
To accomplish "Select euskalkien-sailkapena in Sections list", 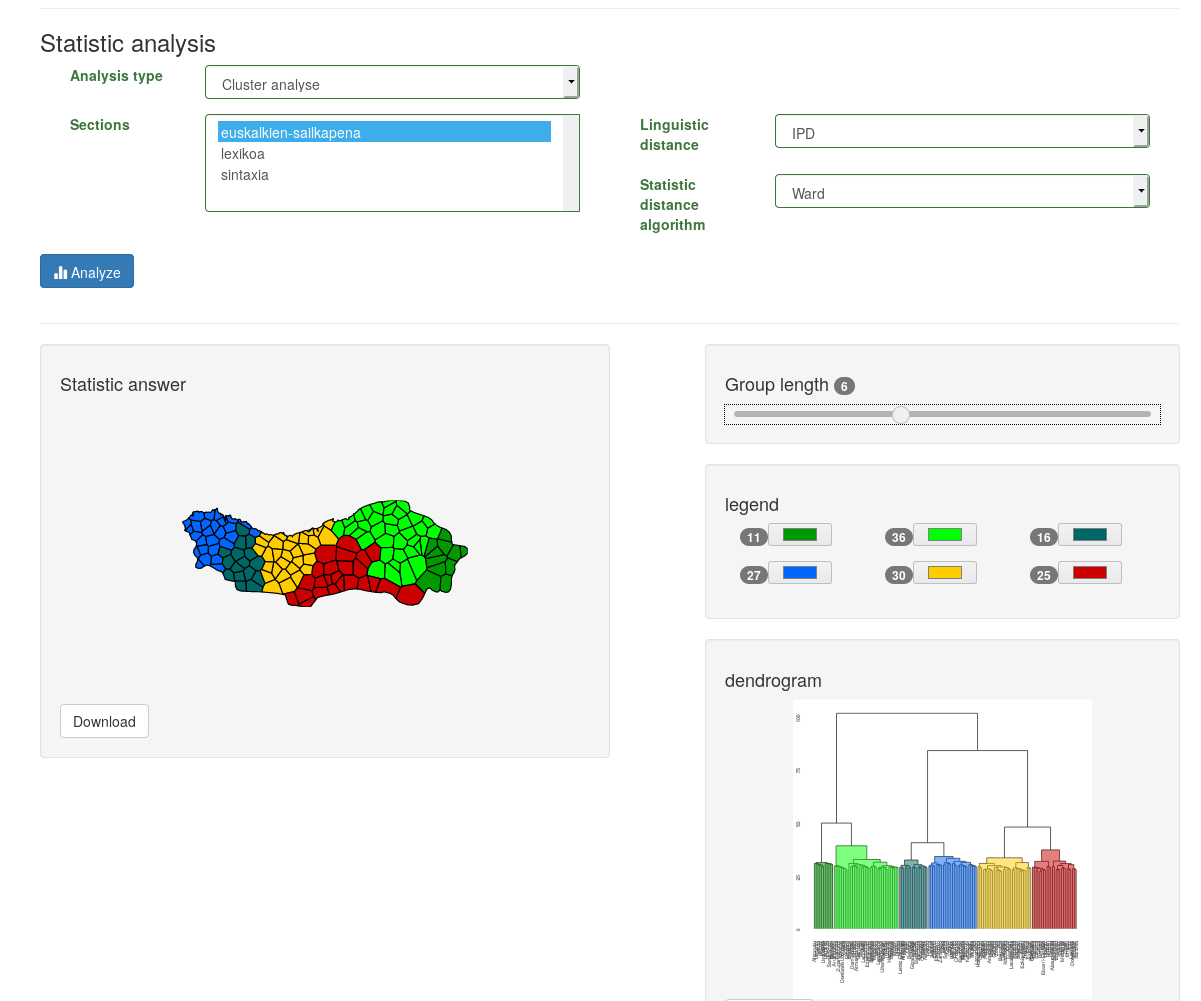I will click(x=384, y=132).
